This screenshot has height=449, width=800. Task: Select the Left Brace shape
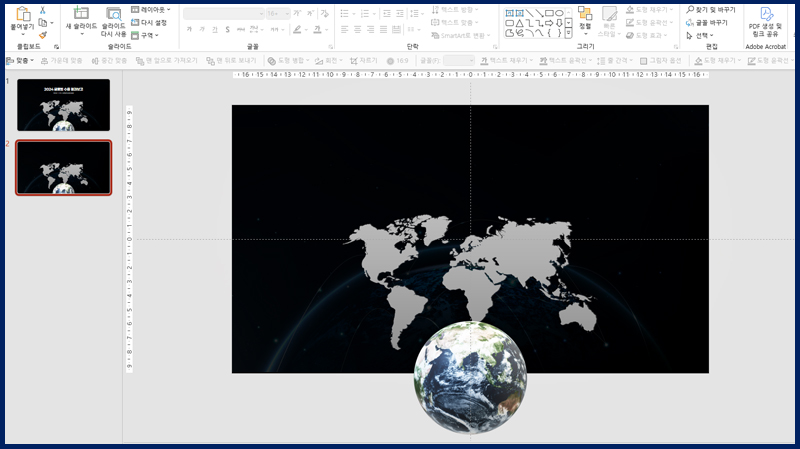(549, 33)
